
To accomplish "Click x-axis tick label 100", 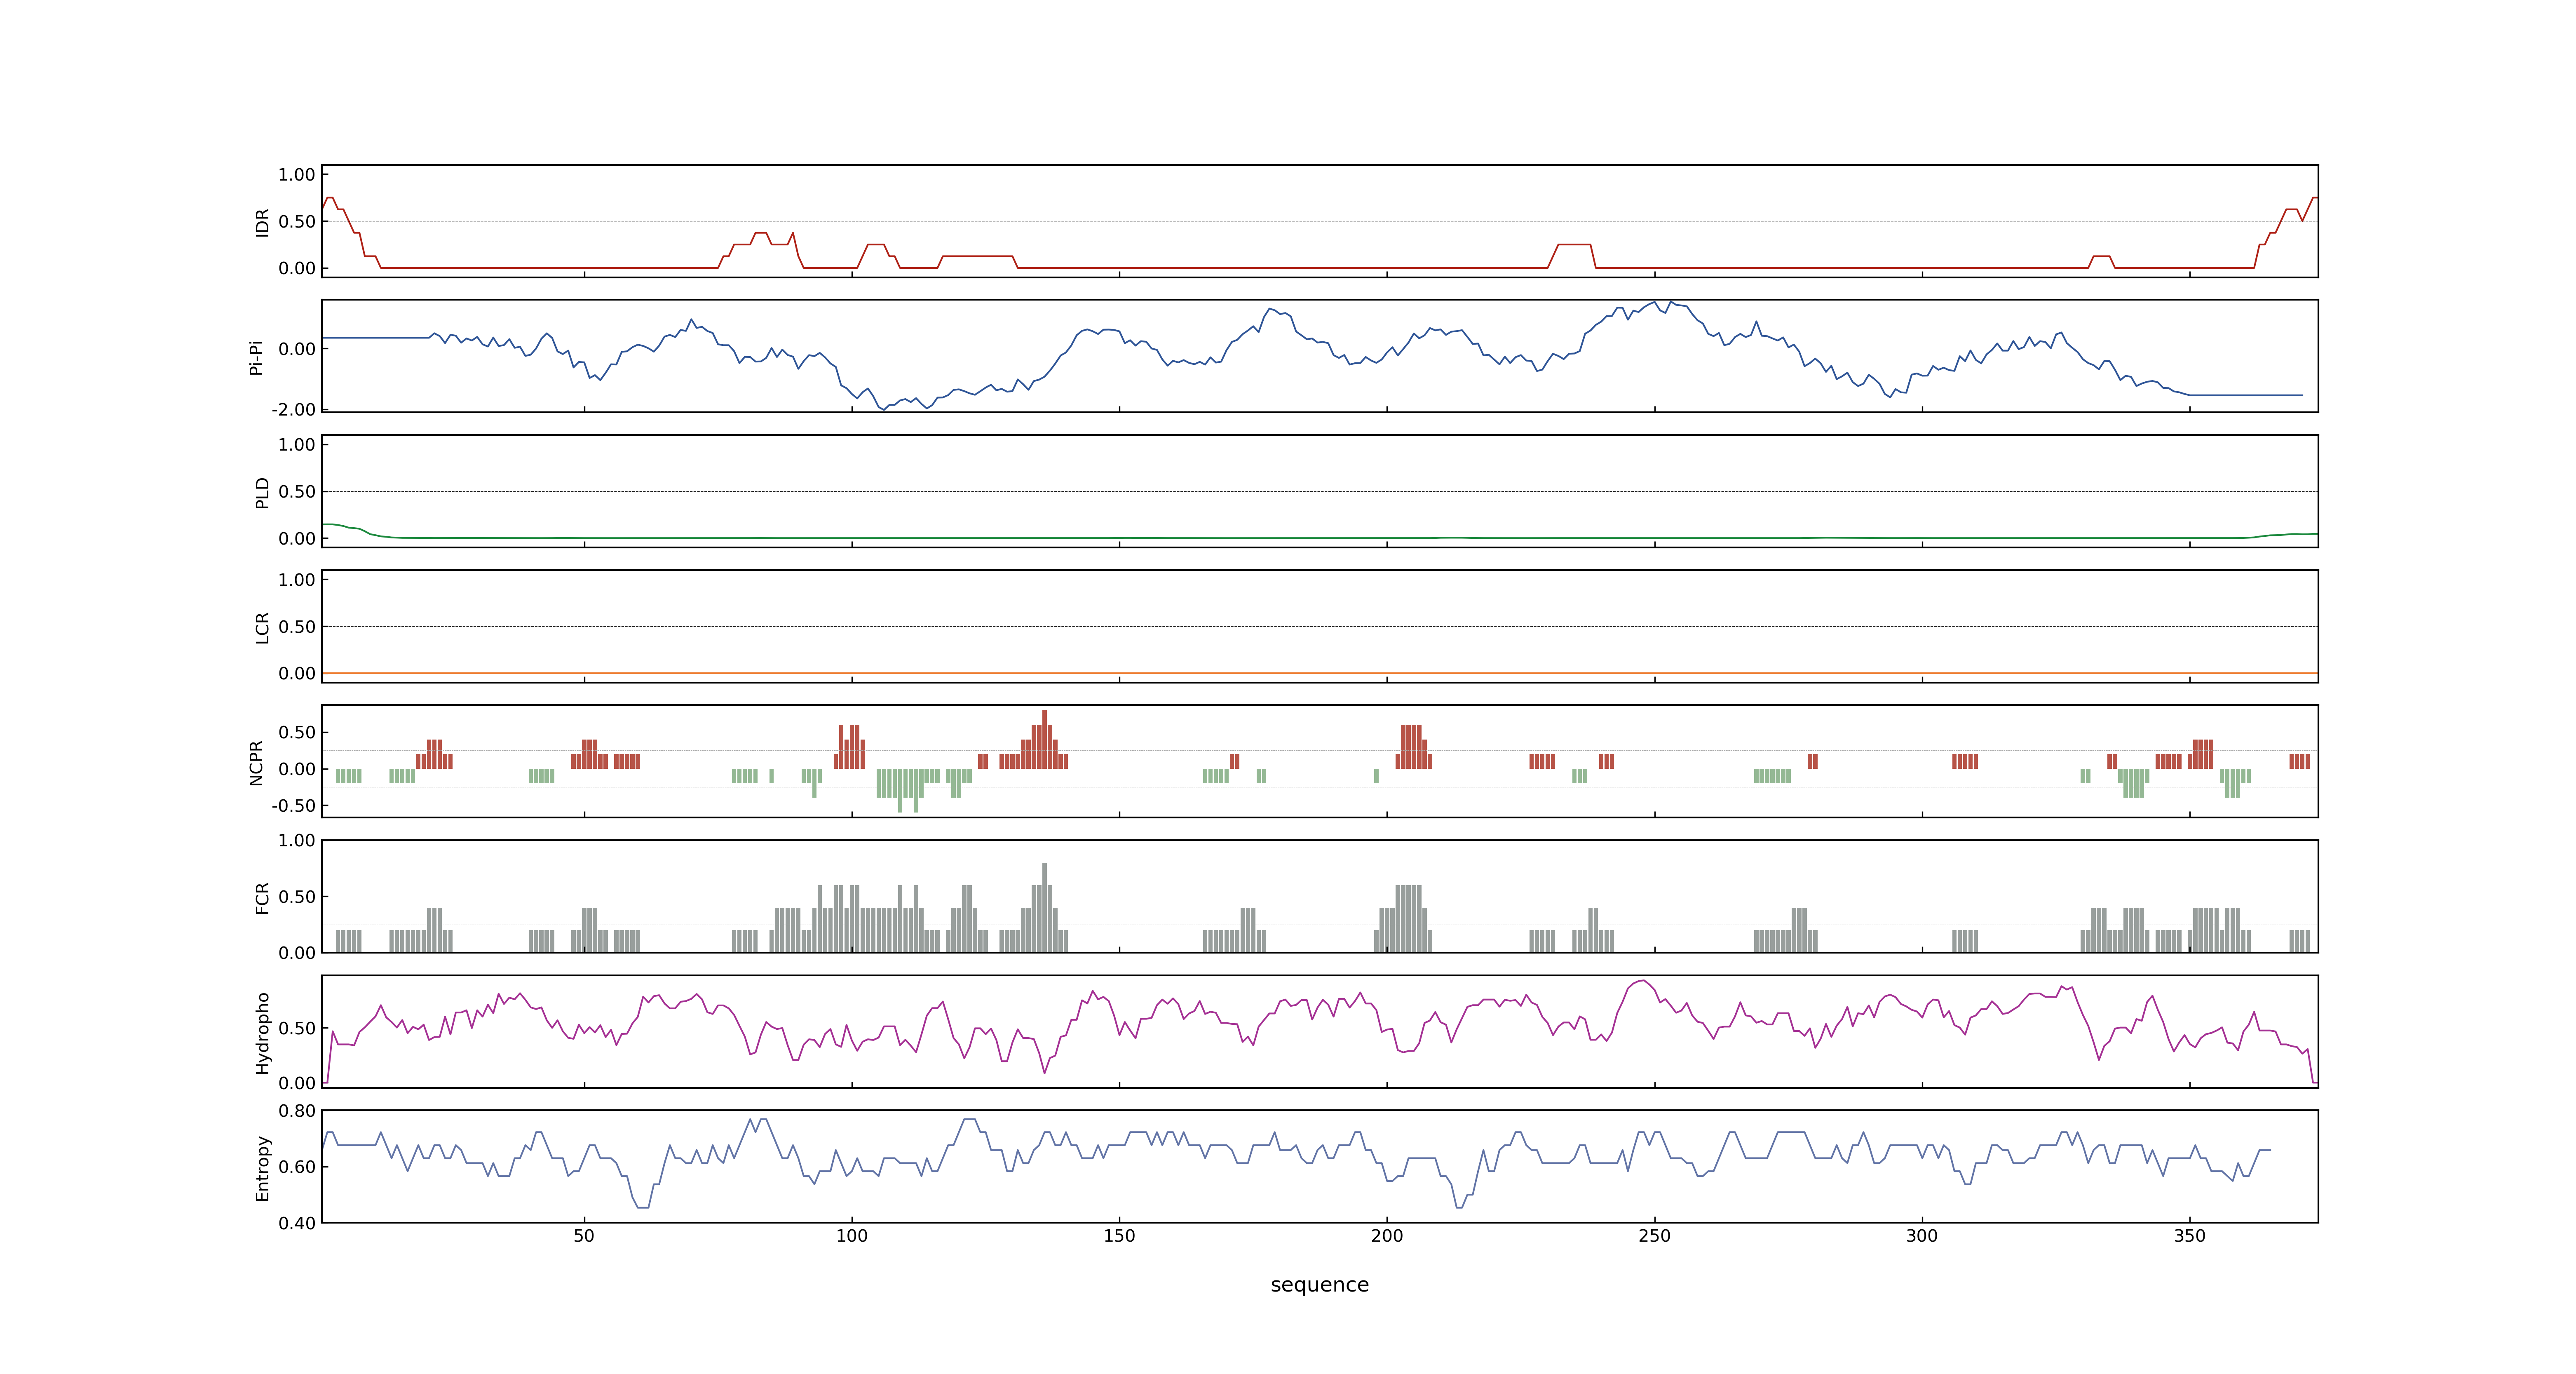I will [x=852, y=1236].
